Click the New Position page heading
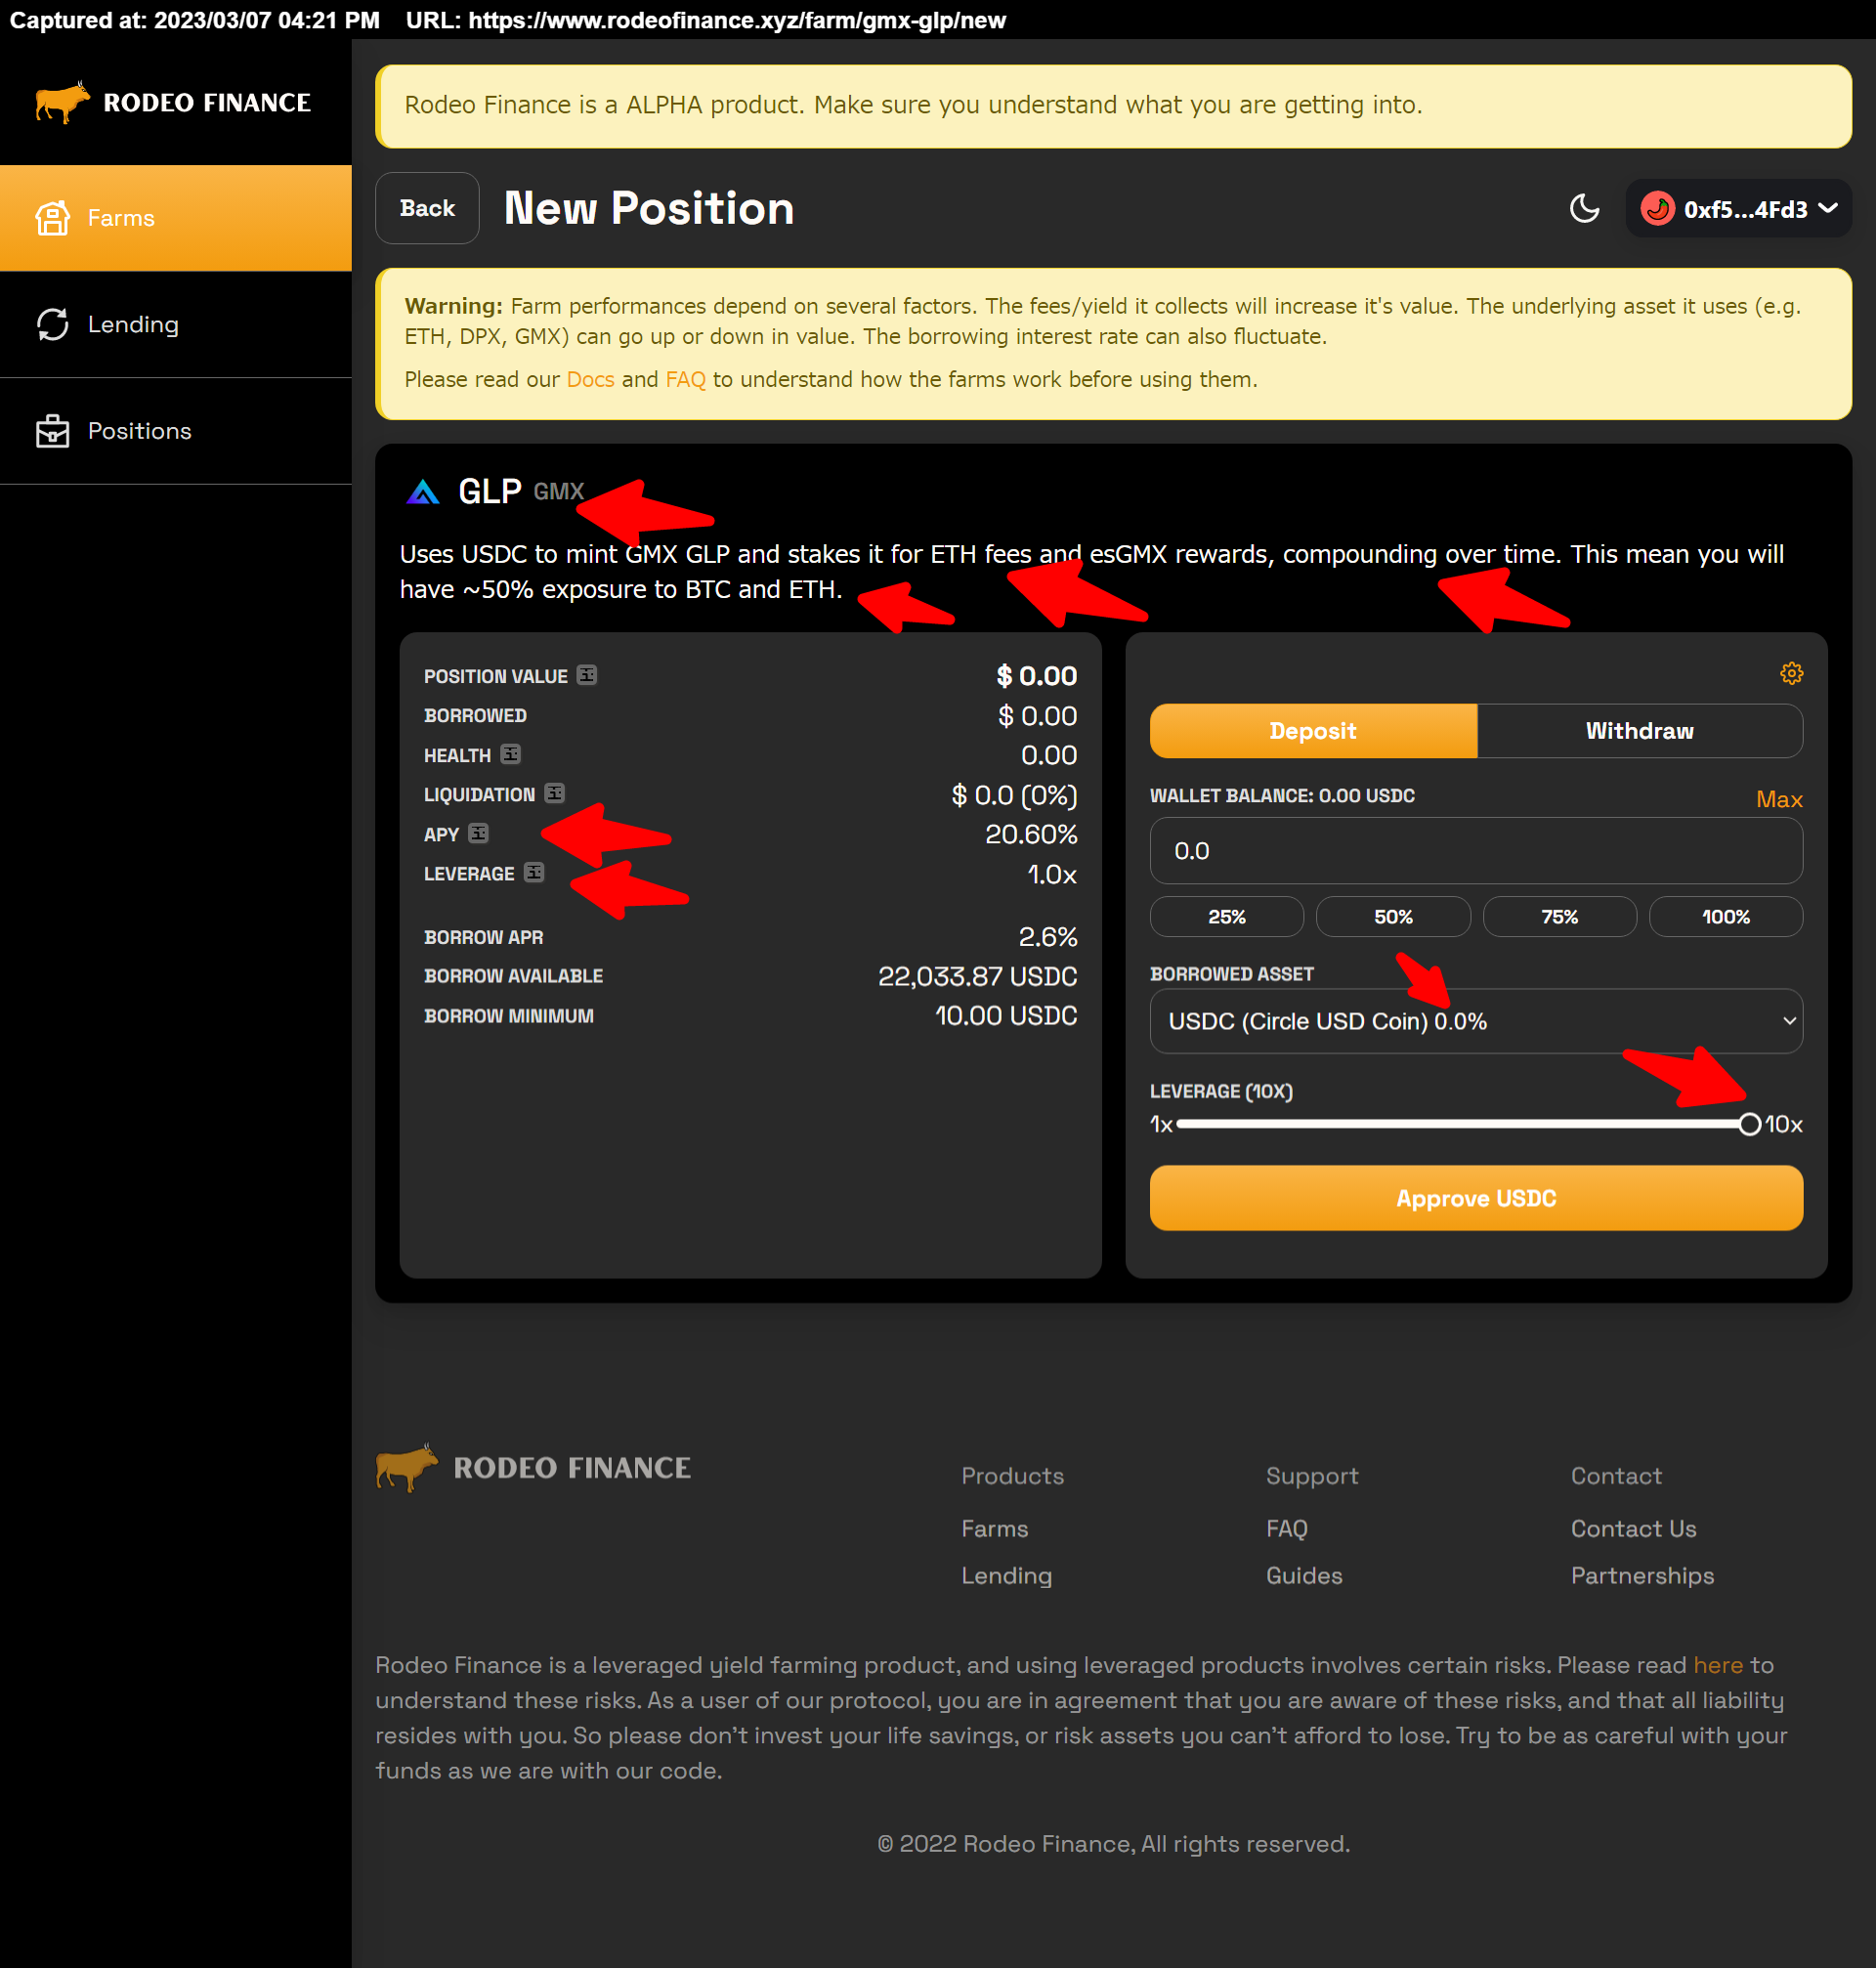The height and width of the screenshot is (1969, 1876). (649, 208)
